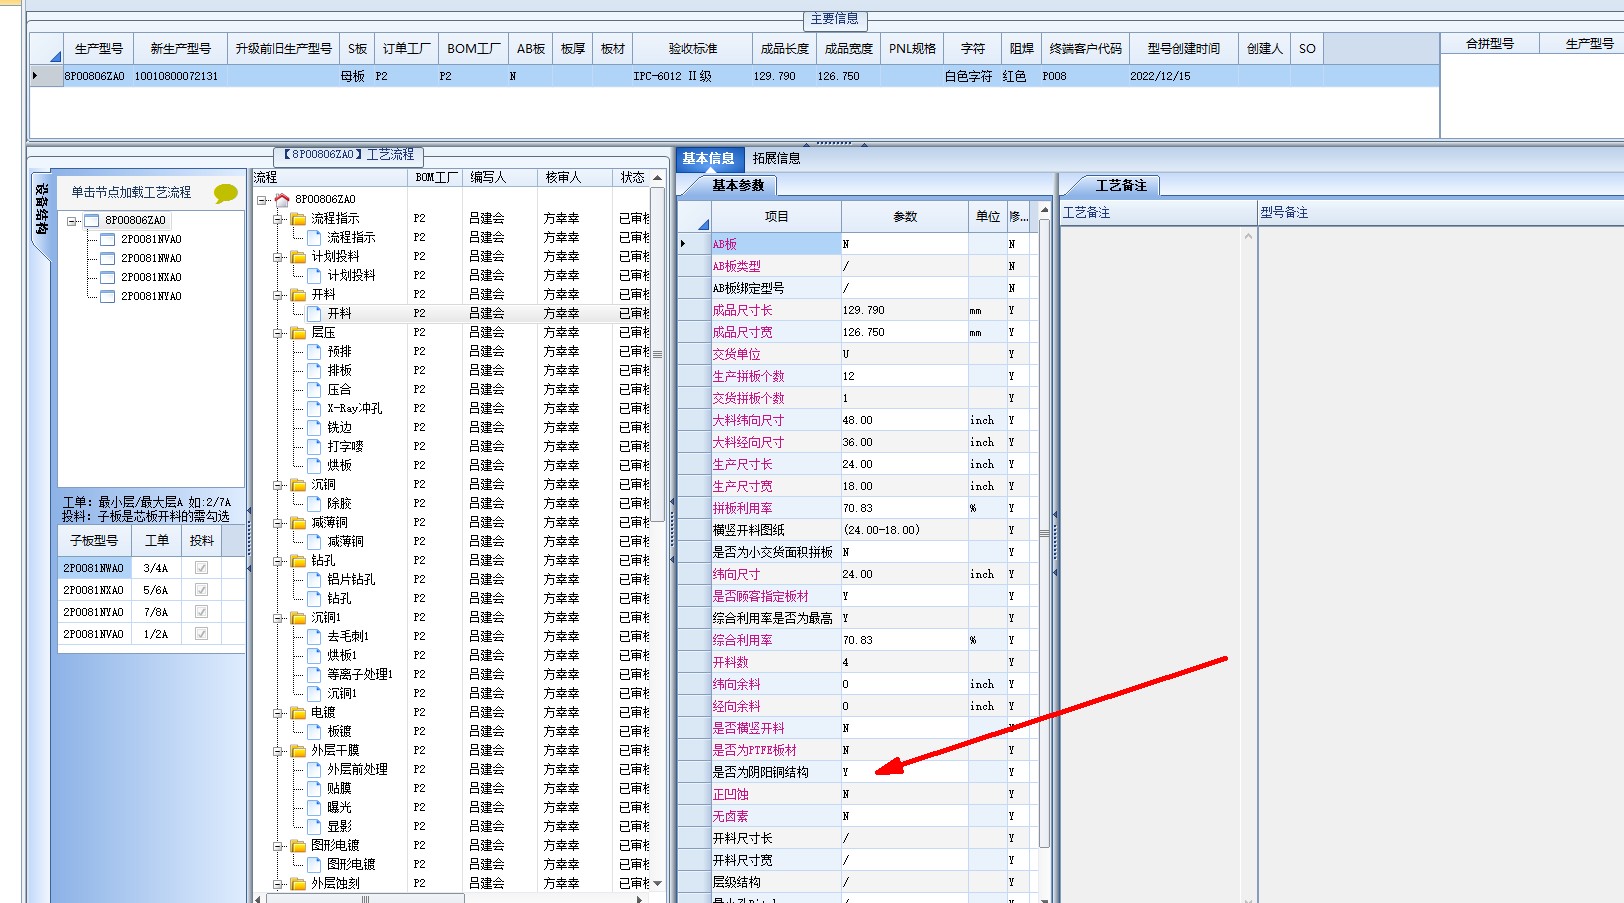Click the 型号创建时间 column header
Image resolution: width=1624 pixels, height=903 pixels.
[x=1183, y=48]
